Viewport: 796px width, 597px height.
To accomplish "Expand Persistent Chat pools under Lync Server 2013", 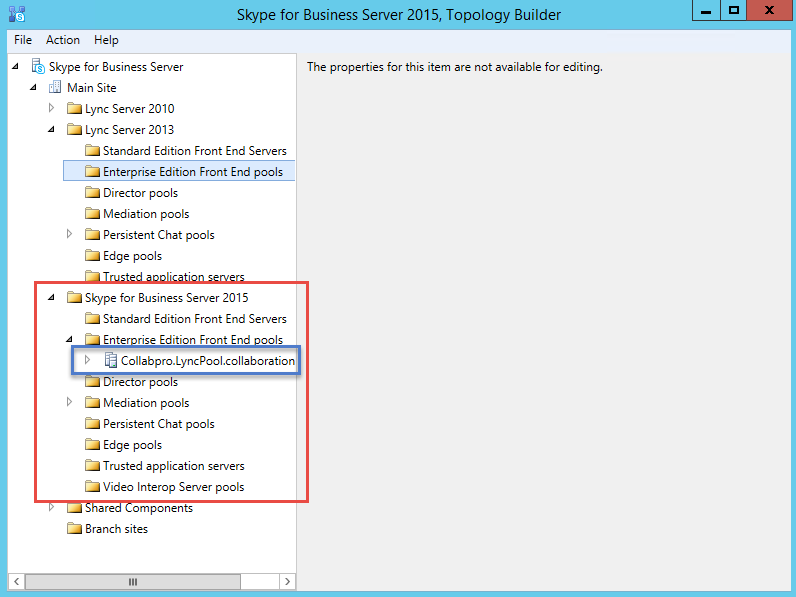I will [70, 234].
